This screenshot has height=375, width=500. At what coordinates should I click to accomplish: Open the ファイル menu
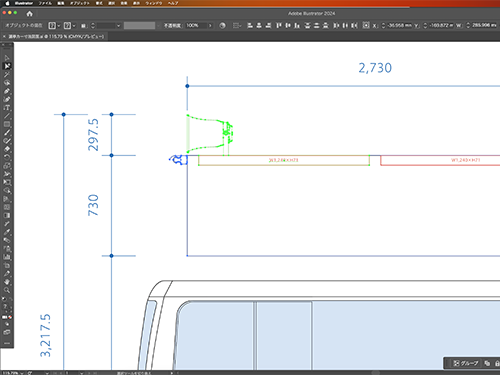click(45, 3)
